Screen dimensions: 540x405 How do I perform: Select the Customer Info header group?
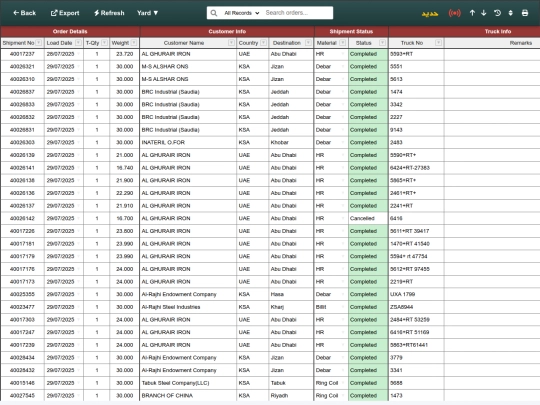[227, 31]
